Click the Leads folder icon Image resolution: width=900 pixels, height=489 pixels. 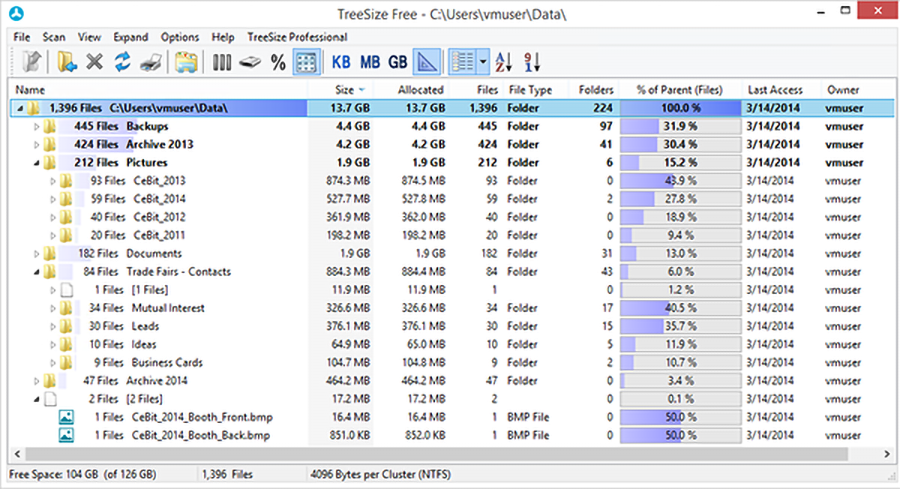click(66, 326)
